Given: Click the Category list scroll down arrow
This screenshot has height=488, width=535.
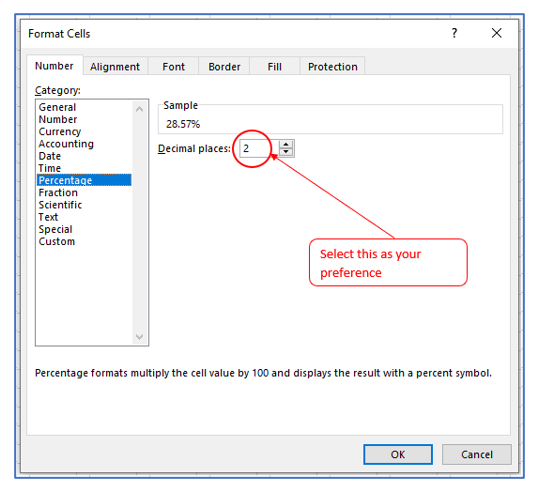Looking at the screenshot, I should click(x=139, y=337).
